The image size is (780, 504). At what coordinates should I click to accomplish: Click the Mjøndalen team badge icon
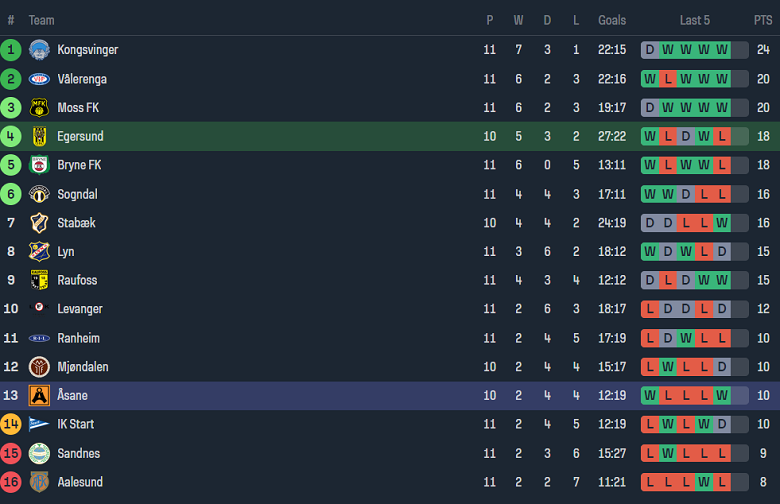point(39,367)
